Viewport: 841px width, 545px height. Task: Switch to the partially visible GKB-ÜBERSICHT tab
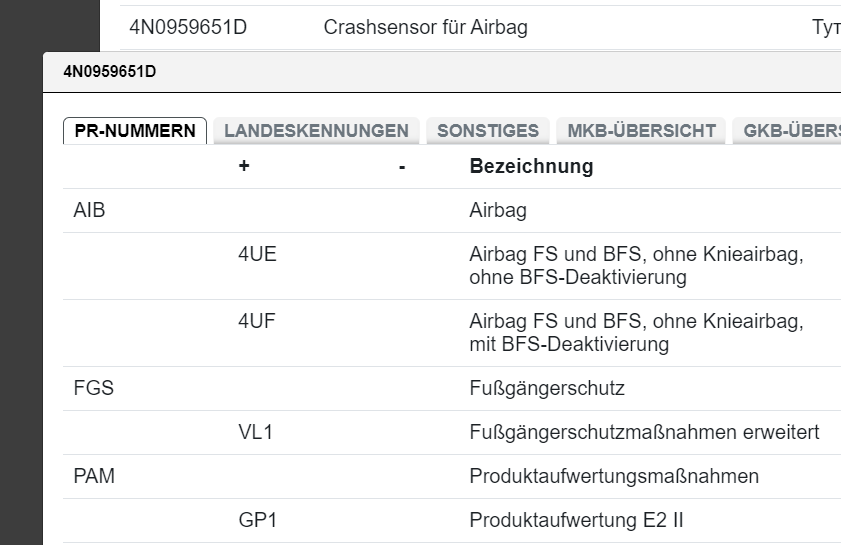tap(785, 131)
